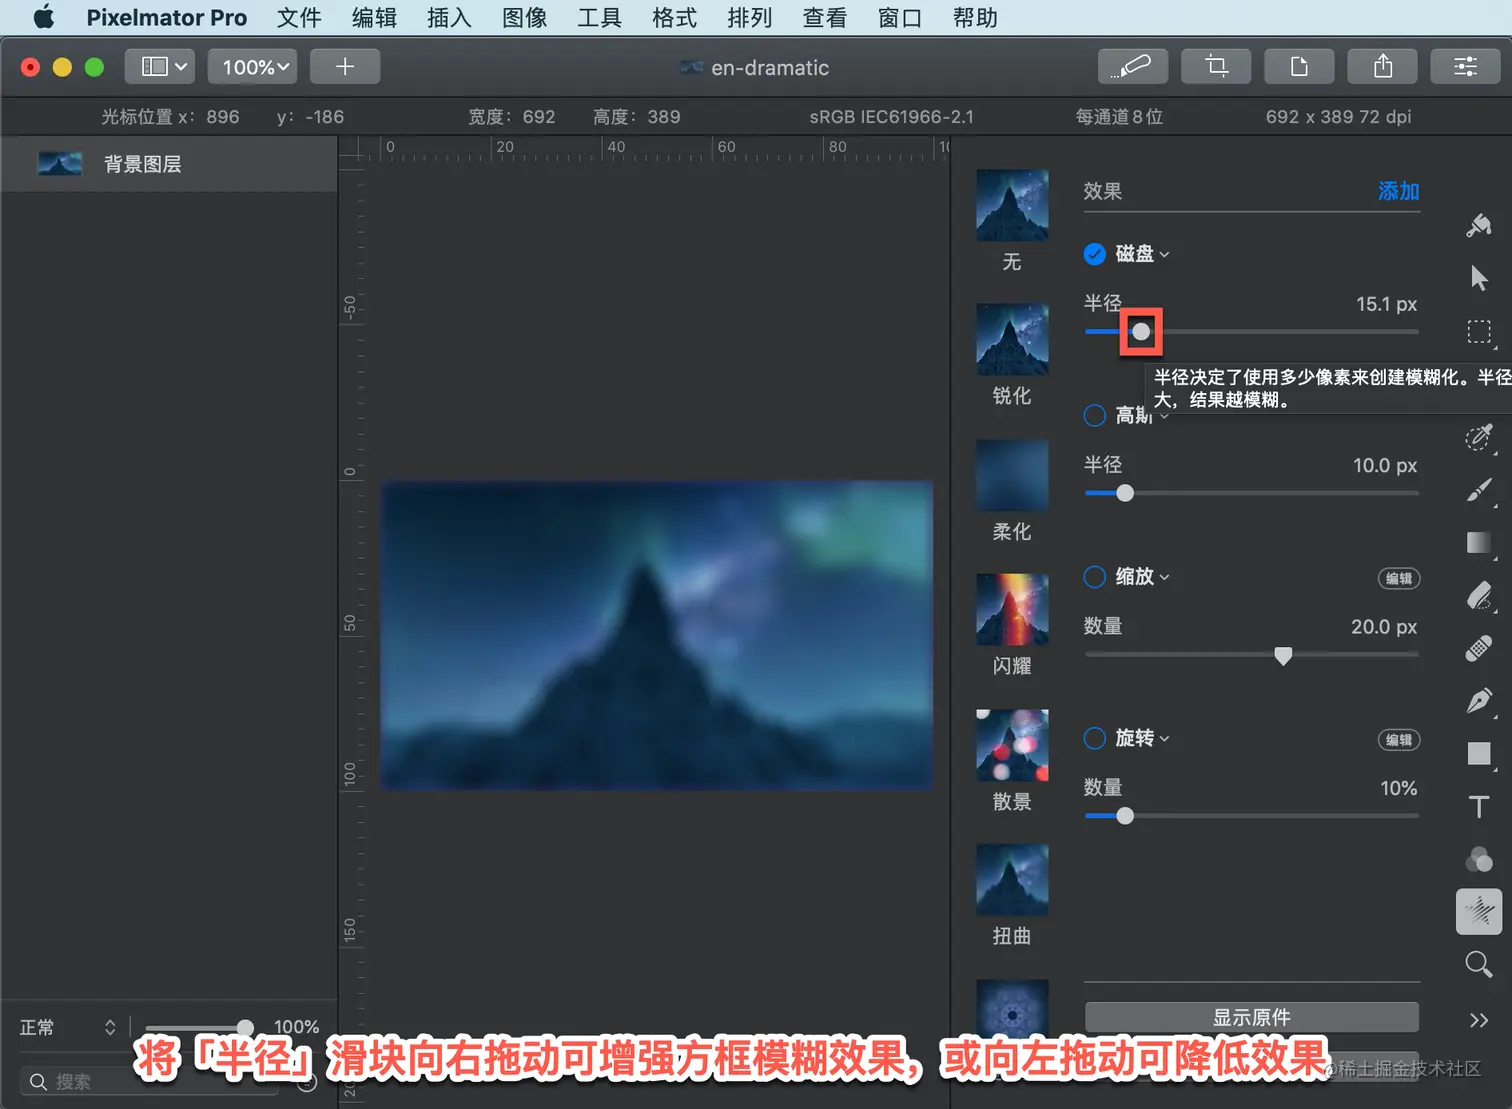Select the Type text tool
The height and width of the screenshot is (1109, 1512).
1480,807
